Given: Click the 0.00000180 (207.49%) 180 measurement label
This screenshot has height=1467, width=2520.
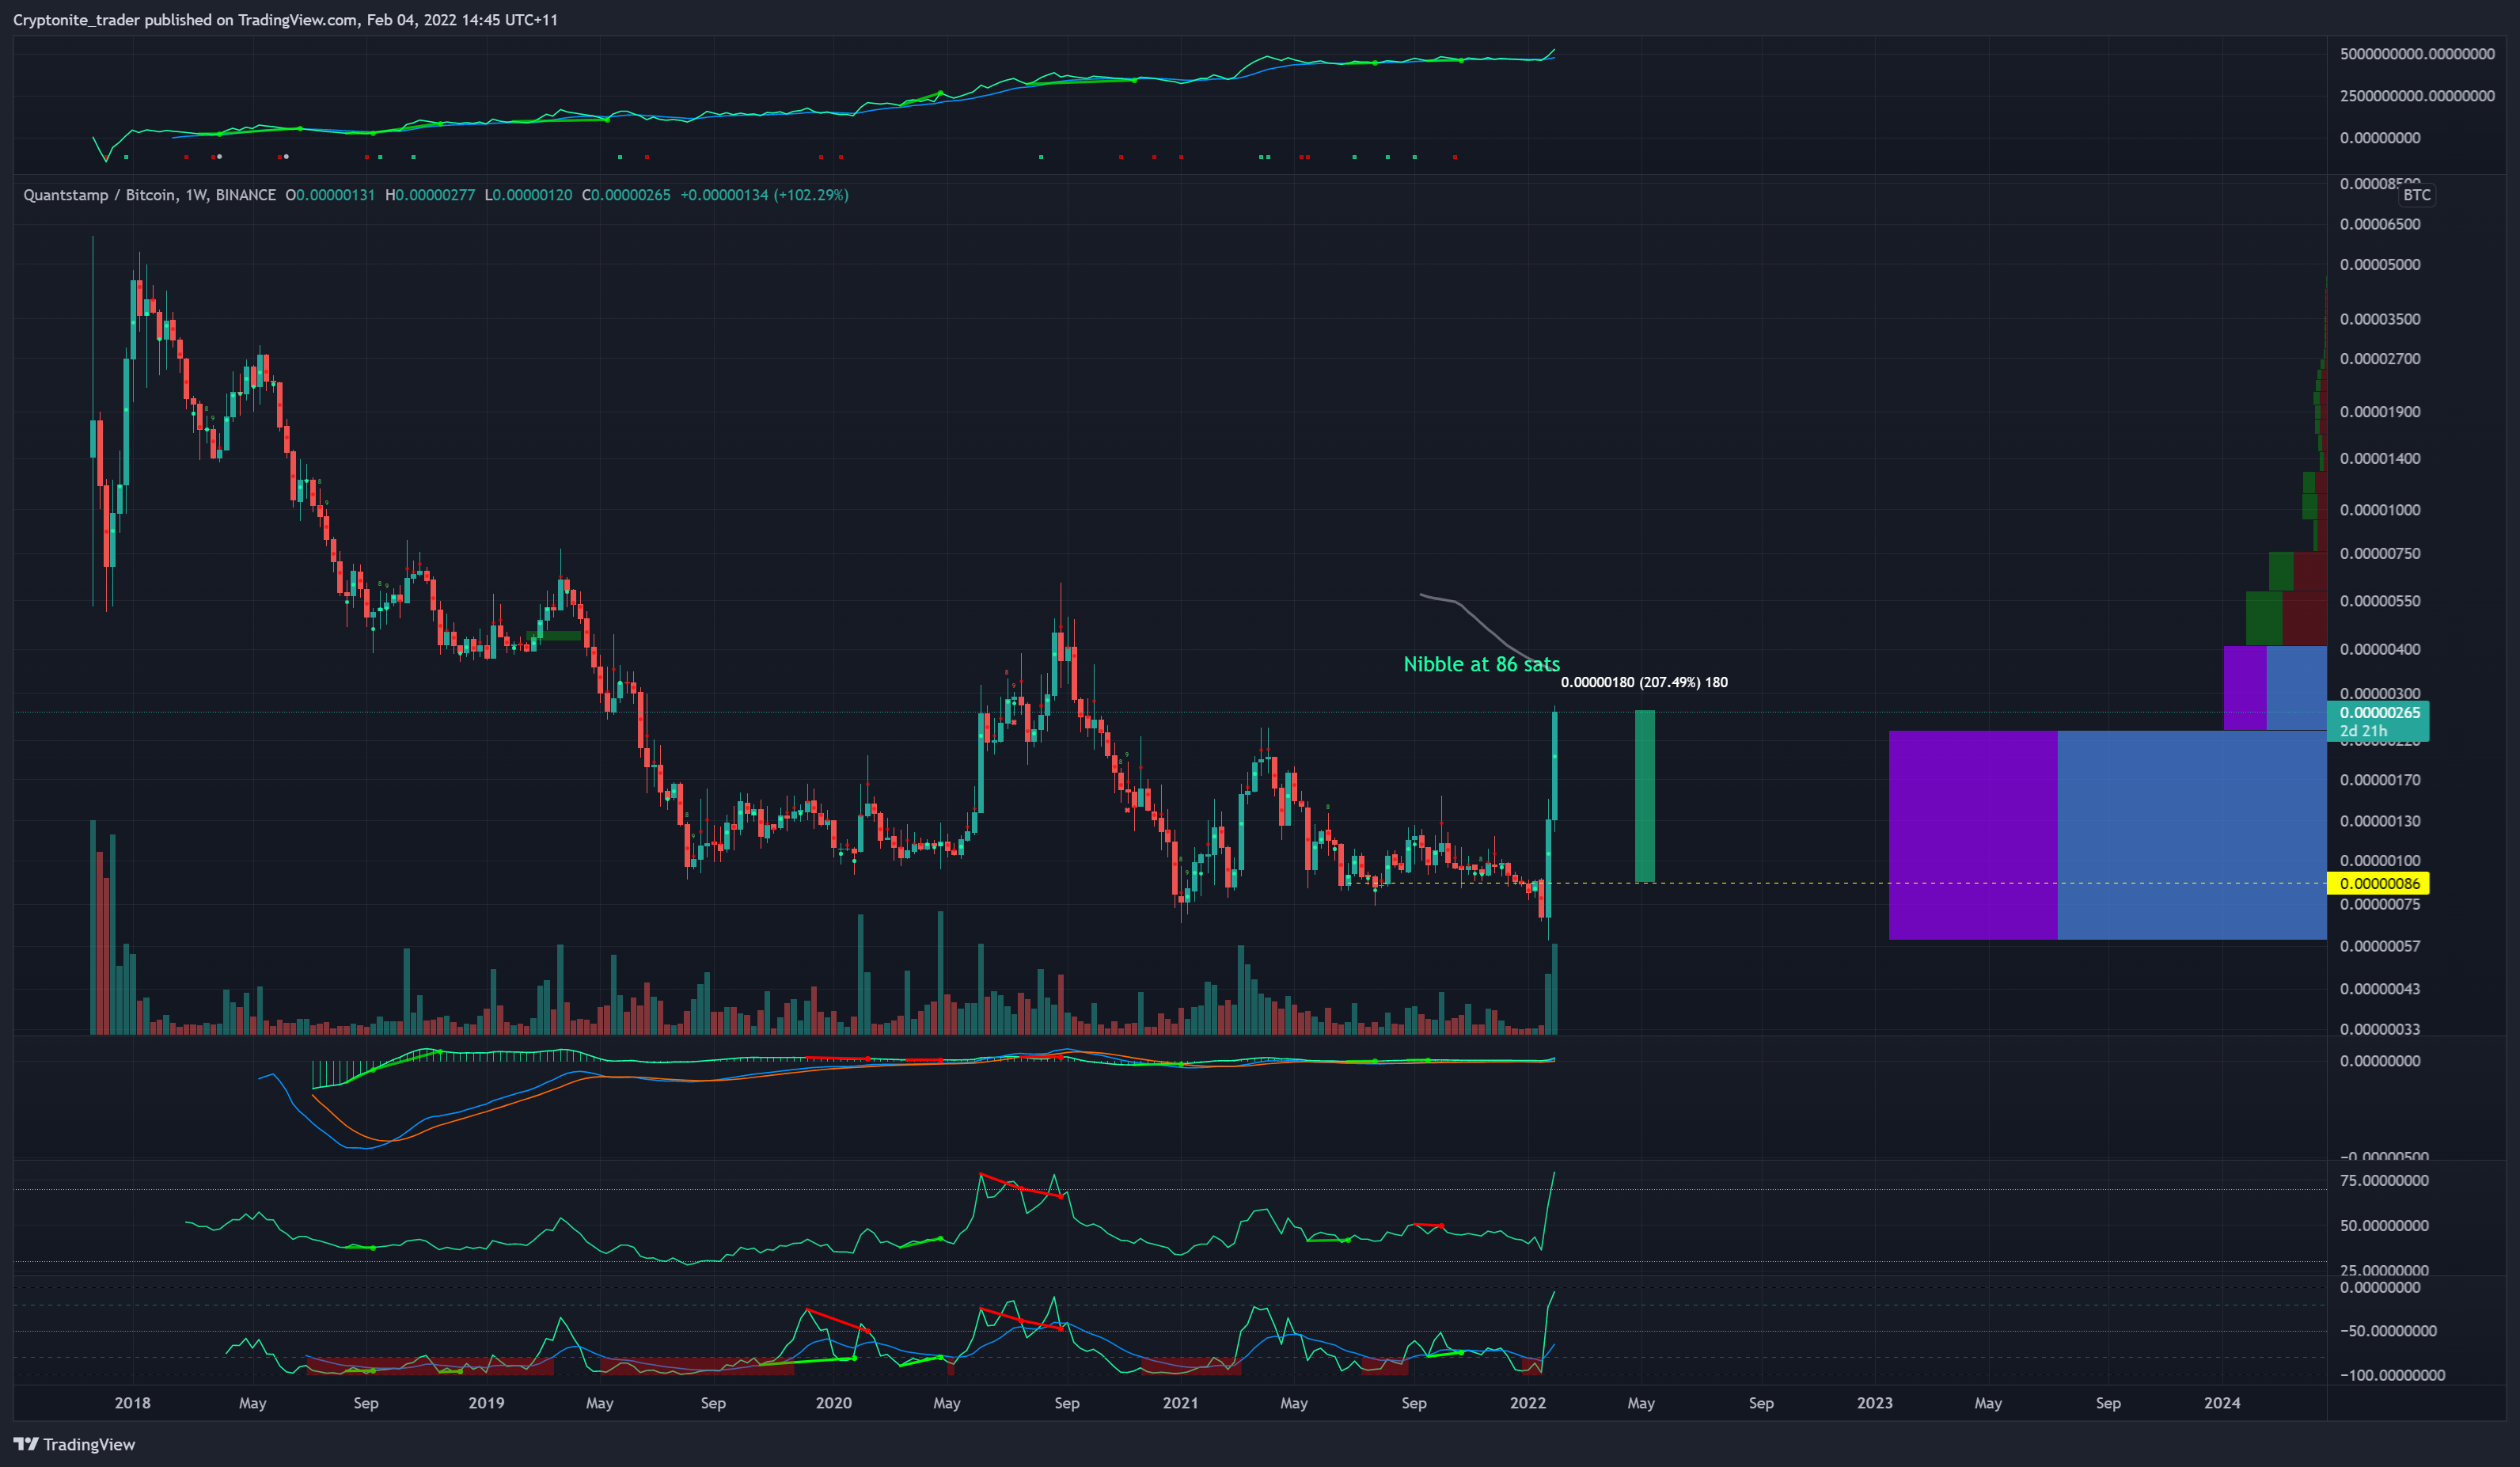Looking at the screenshot, I should pyautogui.click(x=1644, y=682).
